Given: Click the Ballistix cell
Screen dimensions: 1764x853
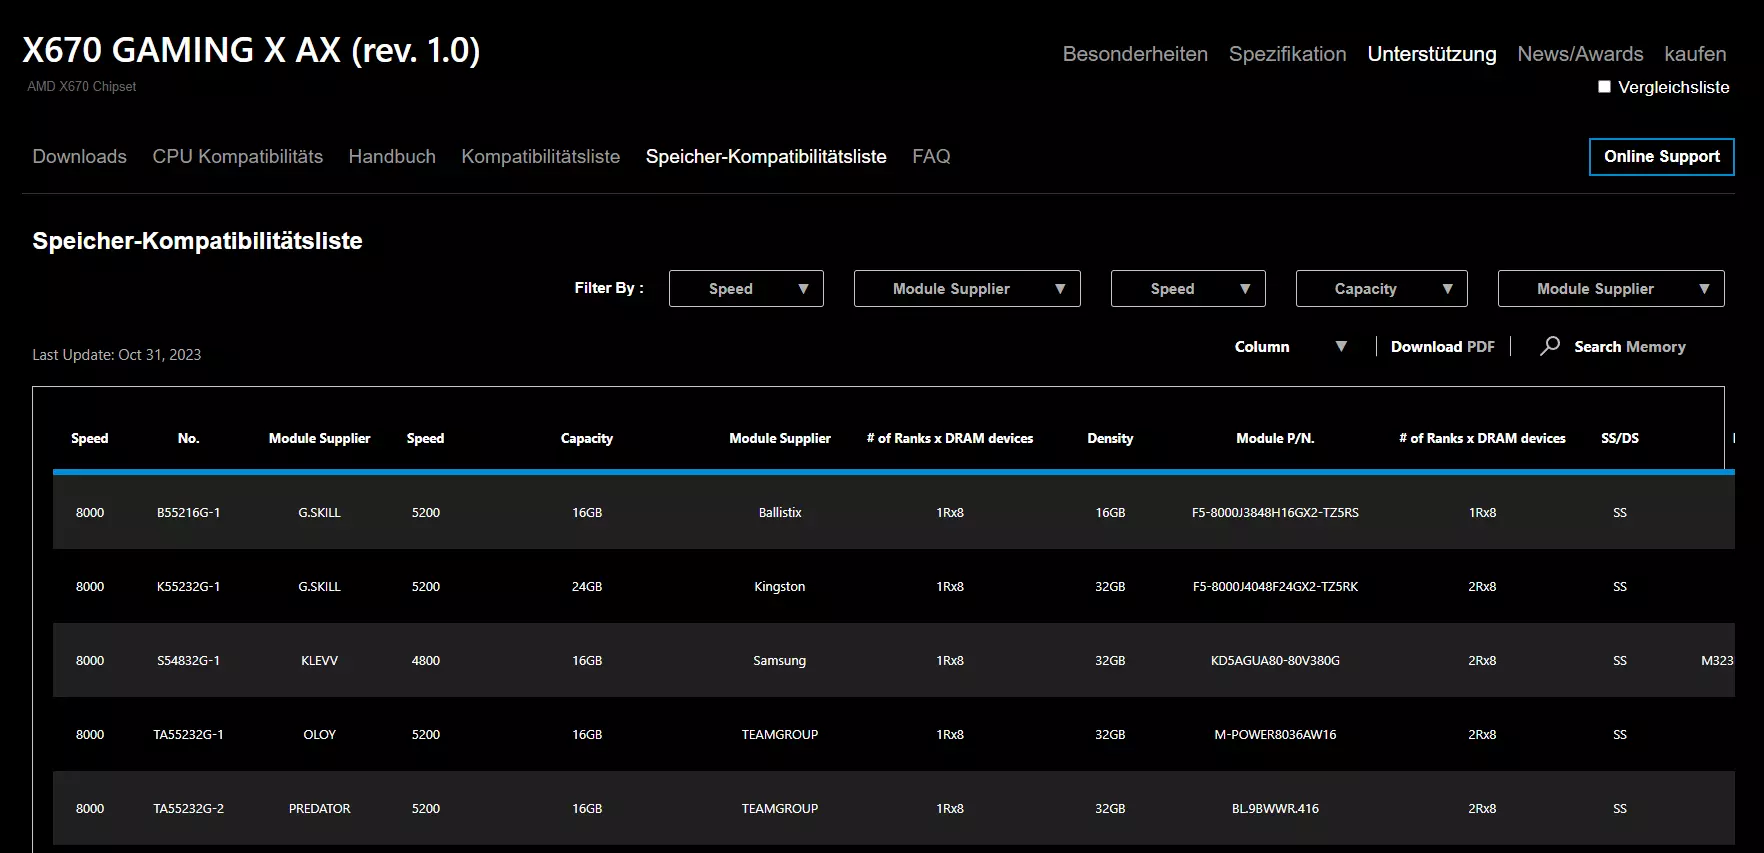Looking at the screenshot, I should 780,512.
